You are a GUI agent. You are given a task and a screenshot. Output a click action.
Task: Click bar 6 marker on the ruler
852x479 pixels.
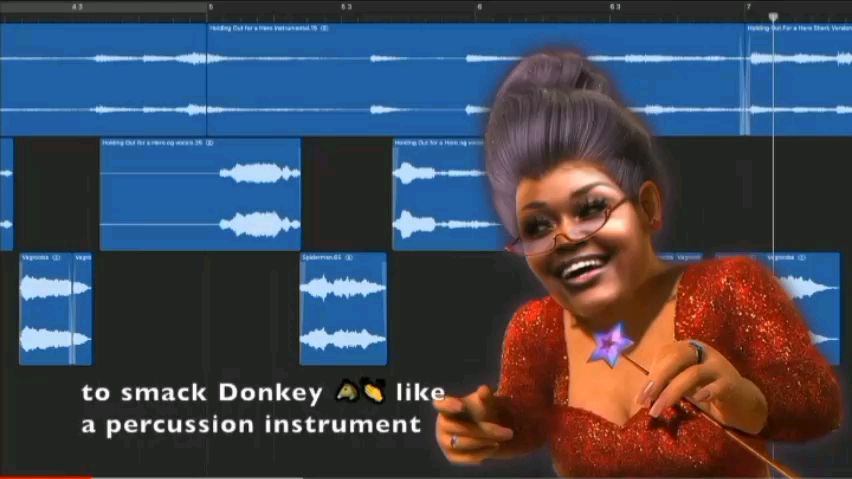coord(479,7)
